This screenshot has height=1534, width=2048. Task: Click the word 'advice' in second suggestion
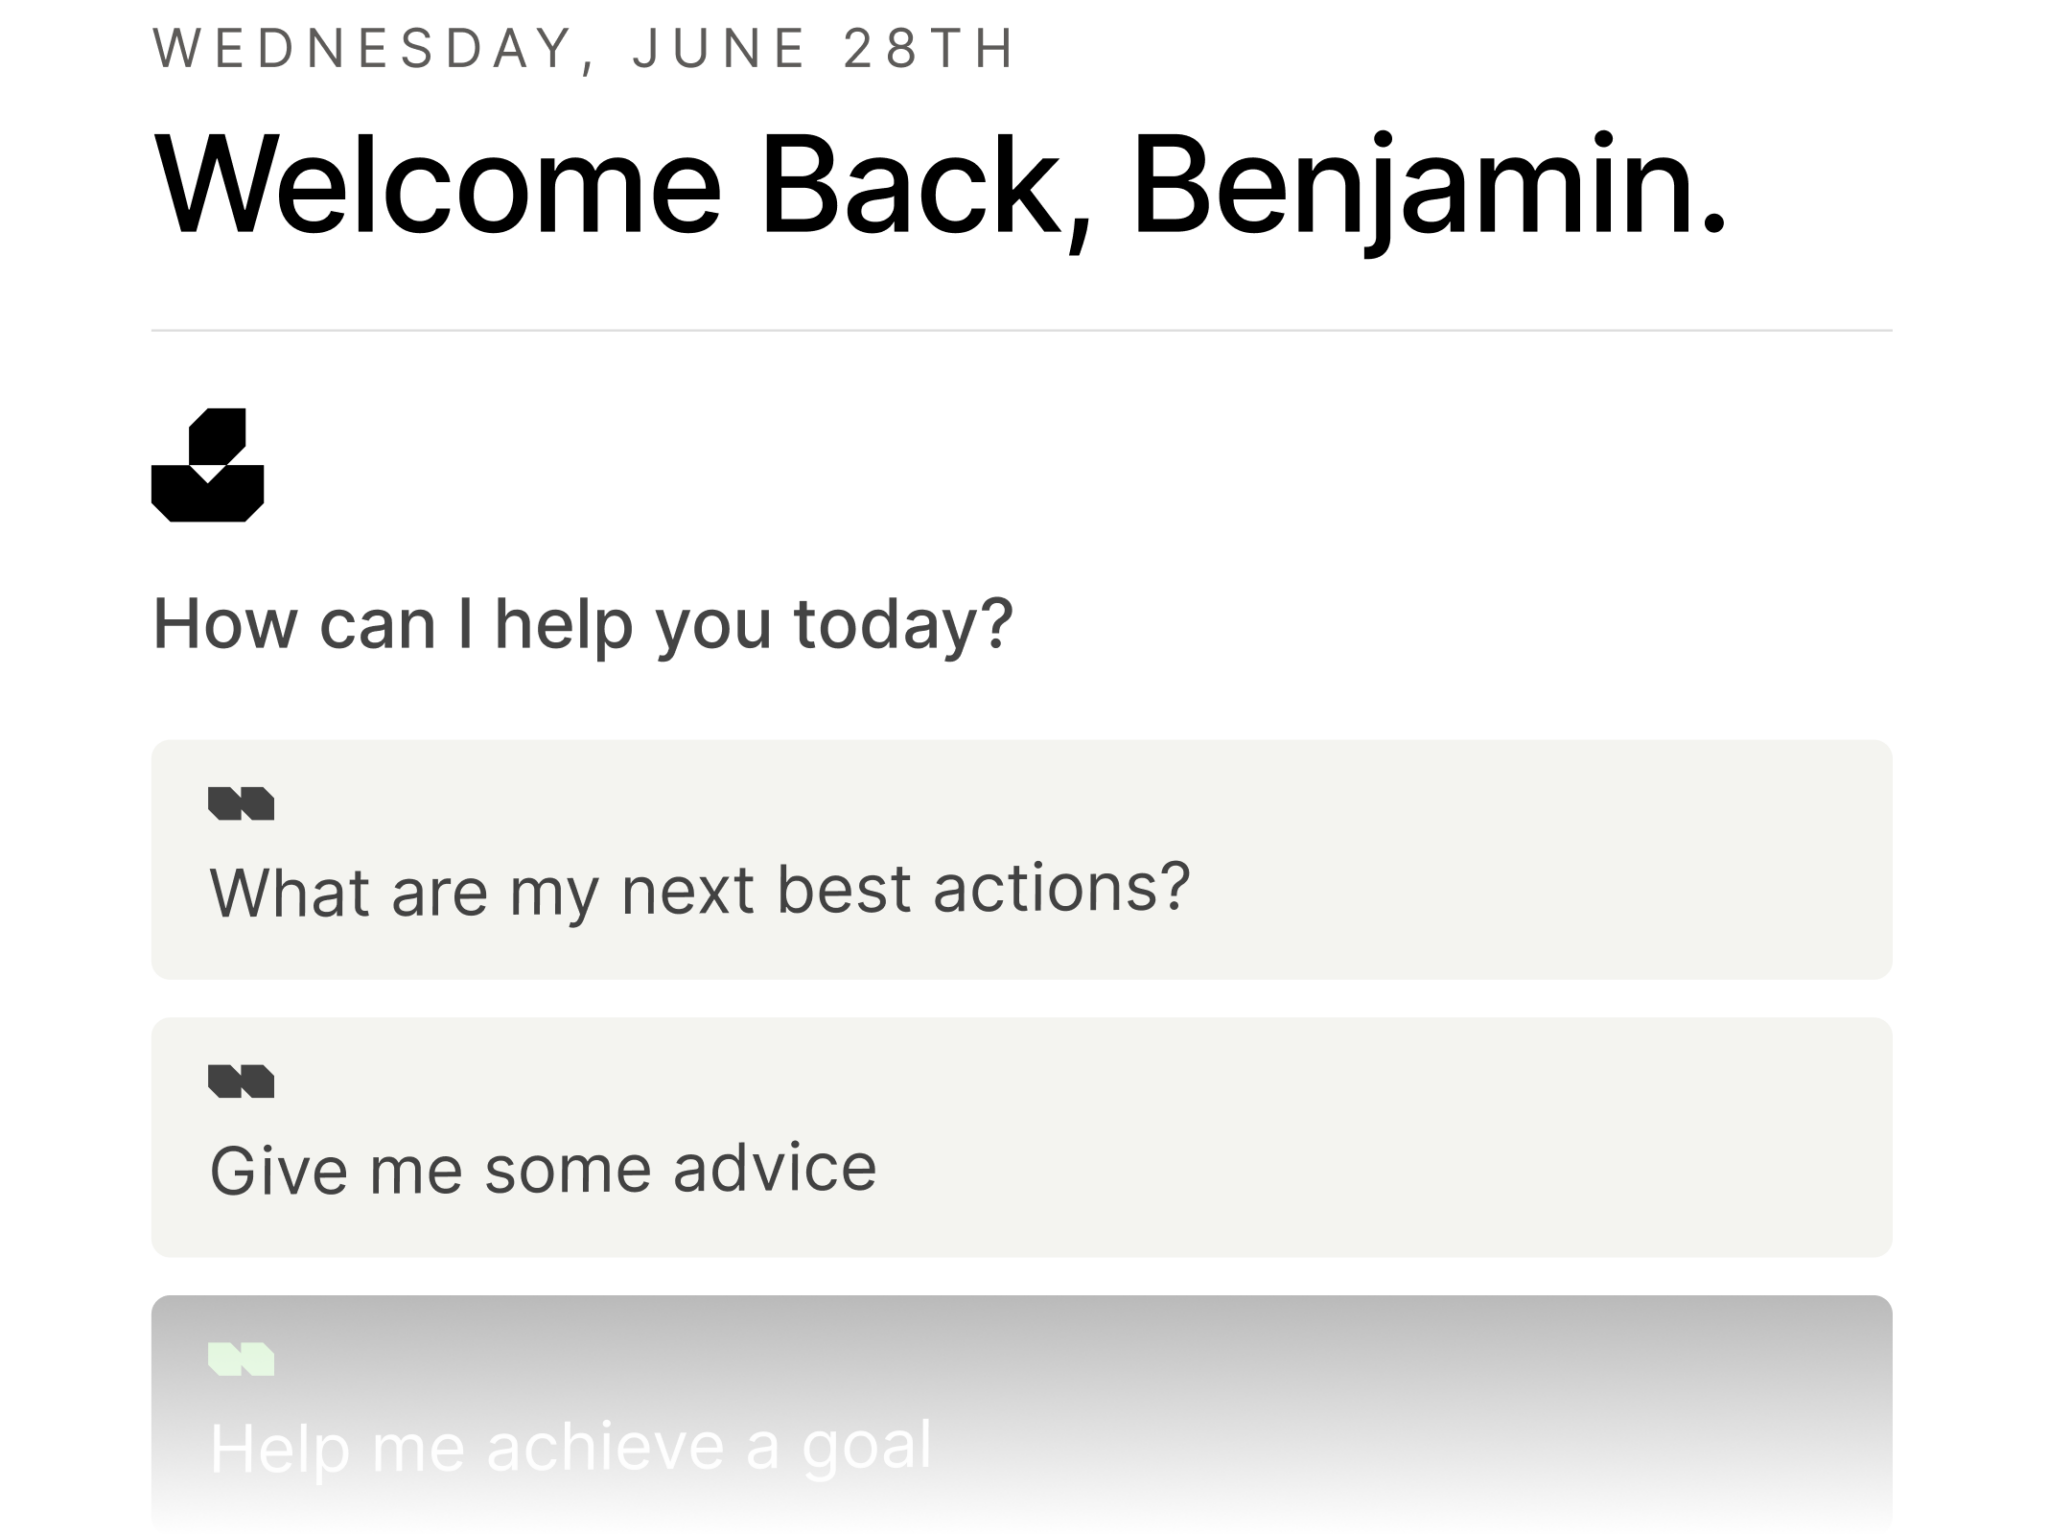pos(775,1168)
